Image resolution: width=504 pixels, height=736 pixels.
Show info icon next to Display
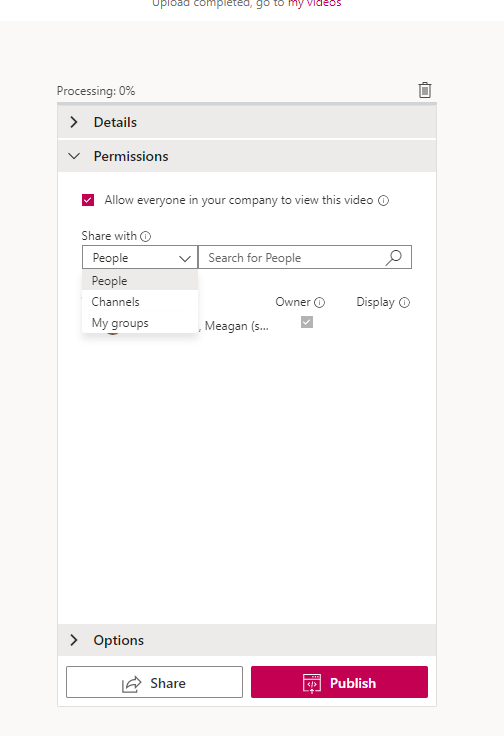[x=405, y=302]
